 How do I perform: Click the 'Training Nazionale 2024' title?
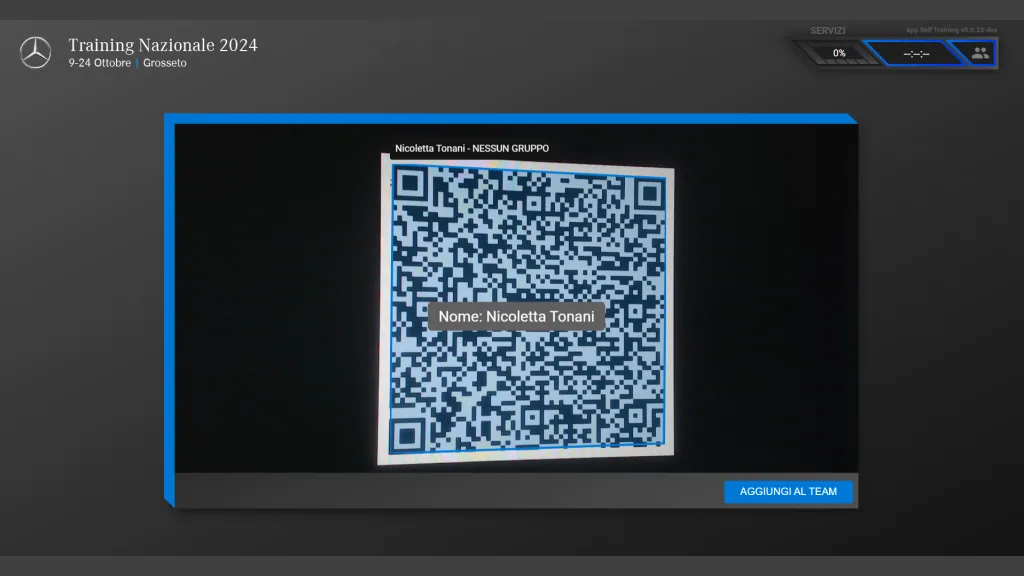click(163, 45)
